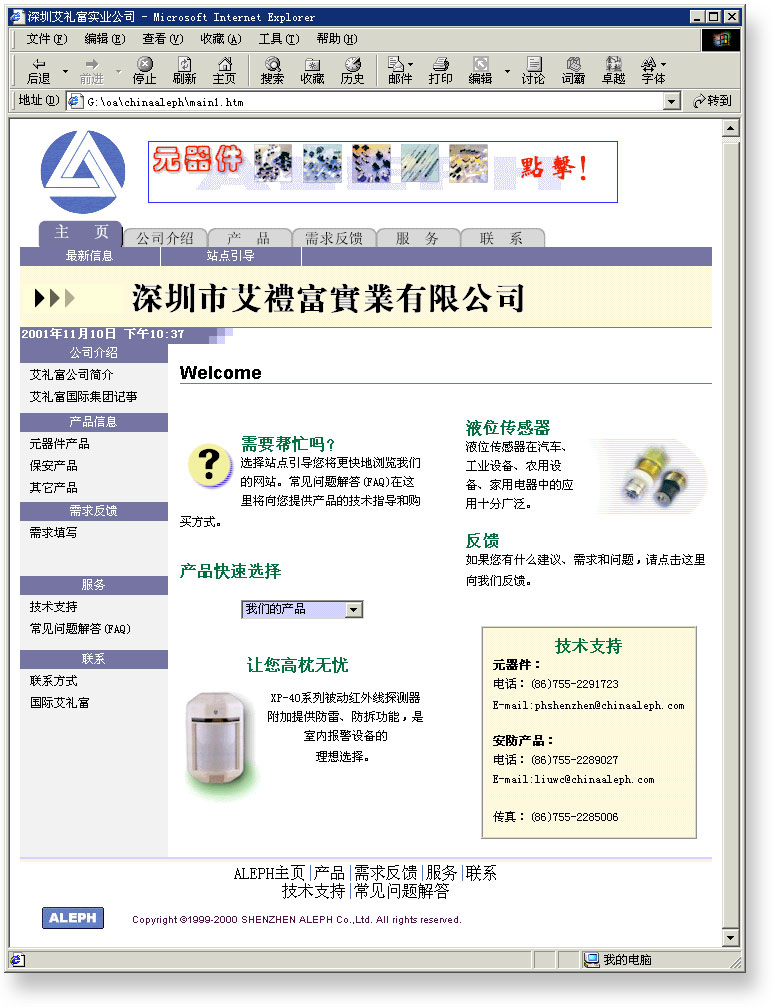Image resolution: width=777 pixels, height=1007 pixels.
Task: Click the 液位传感器 heading link
Action: (508, 428)
